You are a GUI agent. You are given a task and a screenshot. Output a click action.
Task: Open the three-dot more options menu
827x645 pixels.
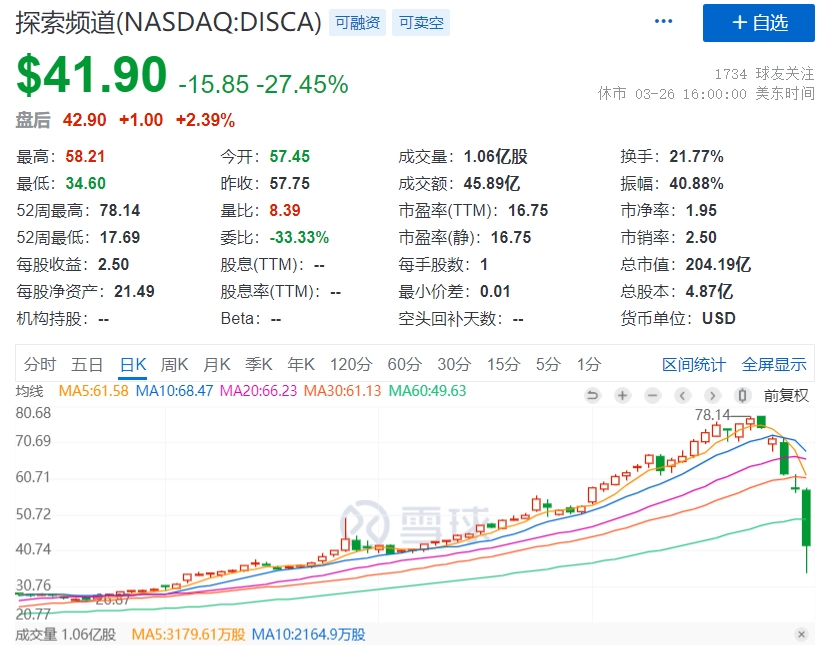coord(663,21)
